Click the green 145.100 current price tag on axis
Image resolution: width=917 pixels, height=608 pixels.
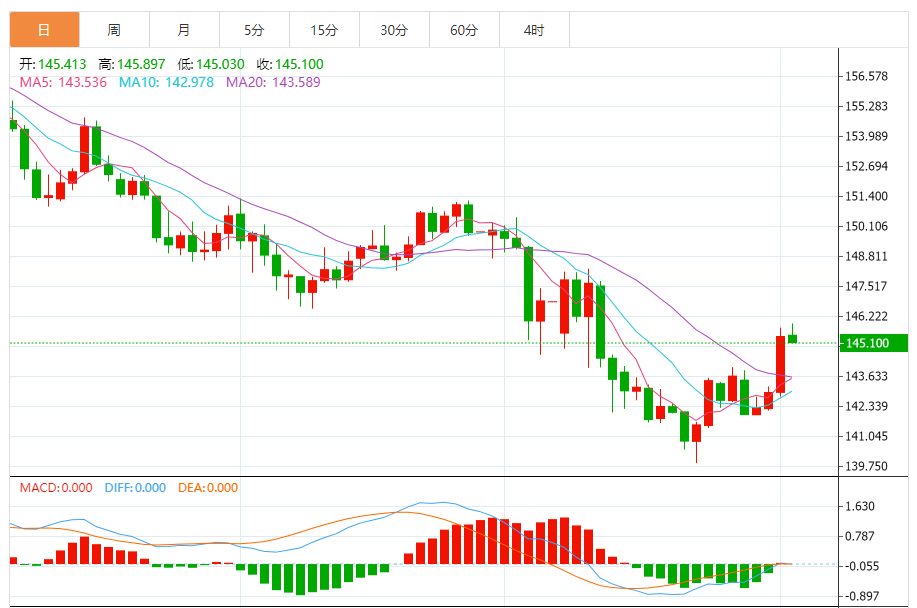click(x=874, y=343)
